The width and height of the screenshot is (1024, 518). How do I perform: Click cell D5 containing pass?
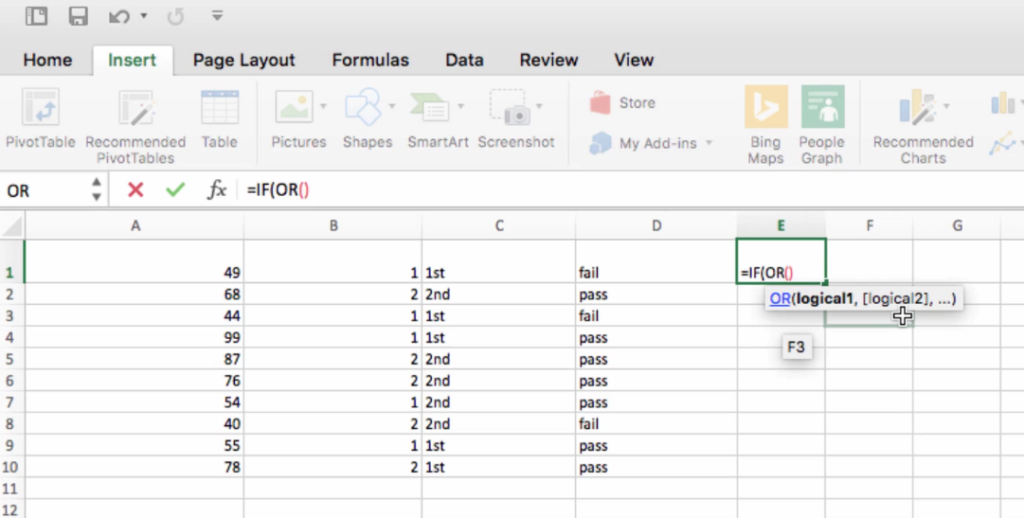(x=656, y=359)
